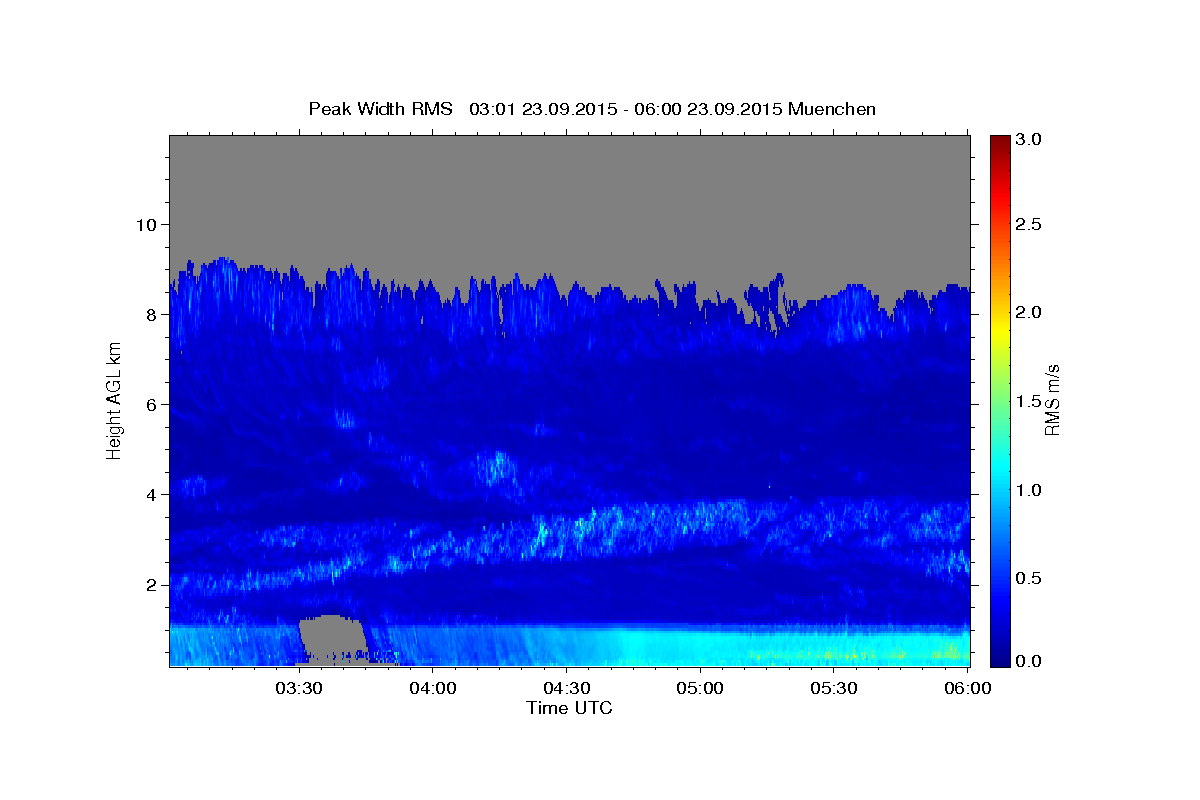Click the colorbar value 1.0

[1029, 490]
